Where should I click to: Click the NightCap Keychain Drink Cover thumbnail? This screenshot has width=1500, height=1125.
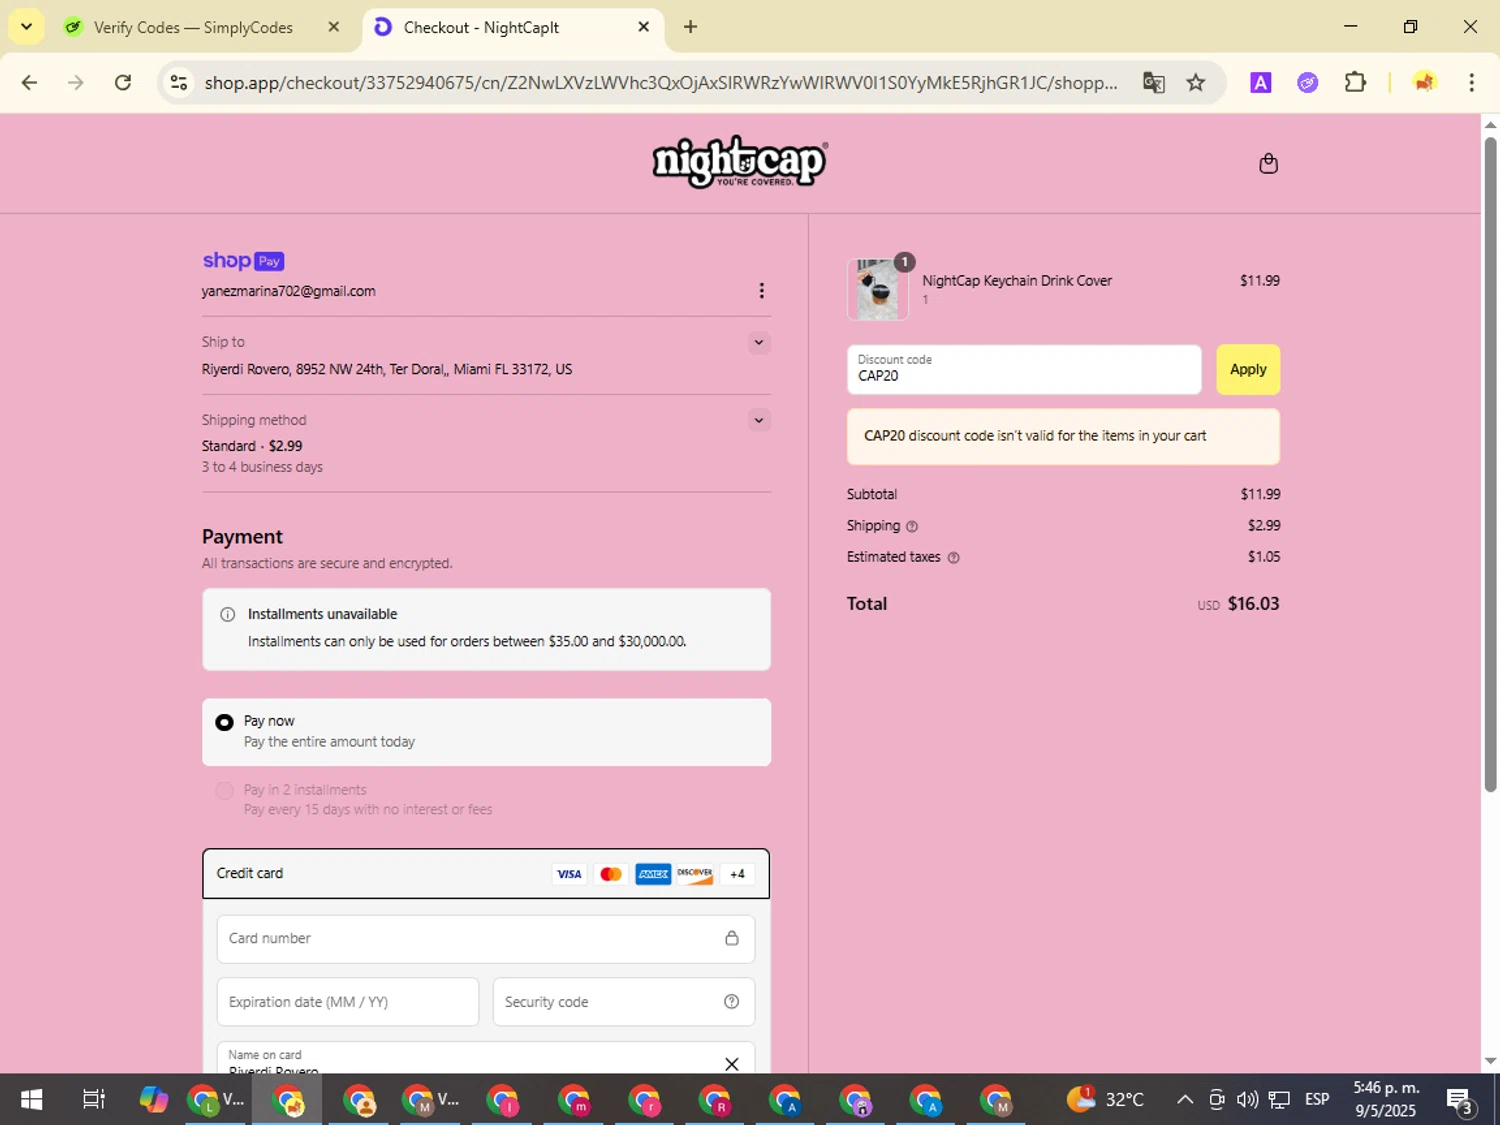pos(878,290)
